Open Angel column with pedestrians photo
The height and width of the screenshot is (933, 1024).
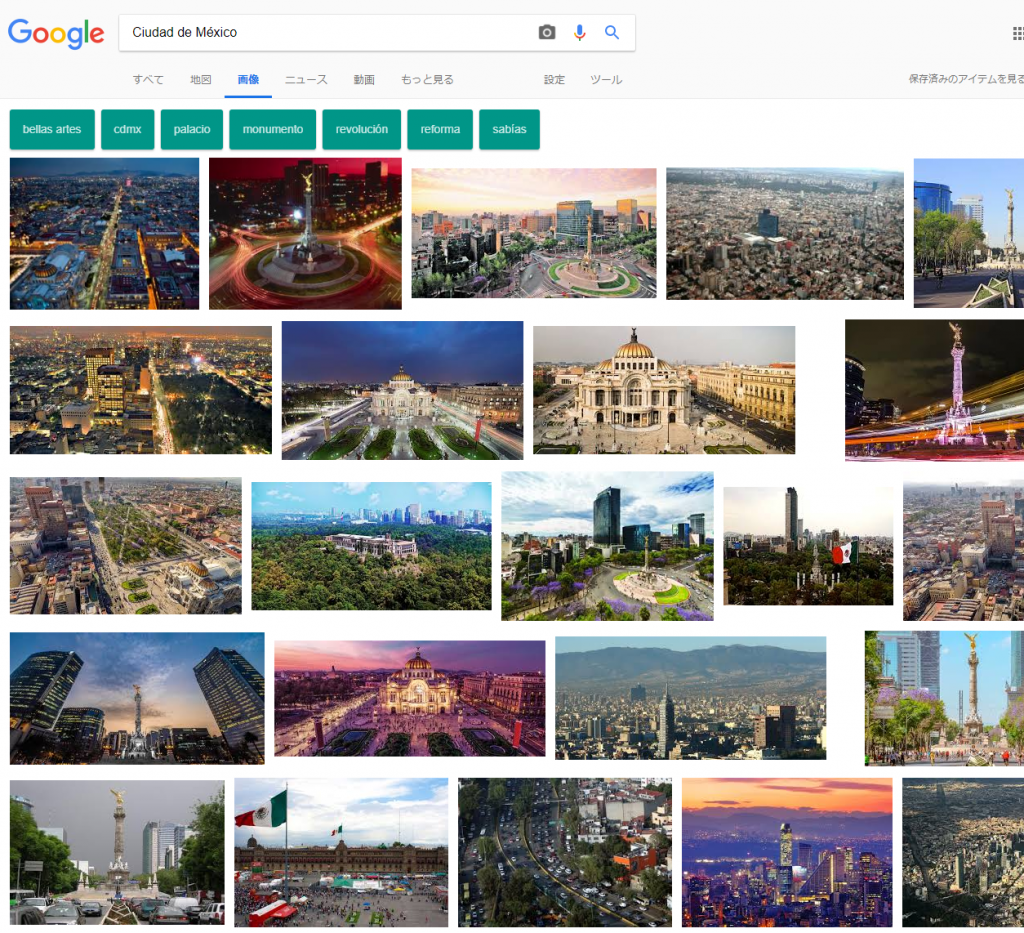pos(944,698)
